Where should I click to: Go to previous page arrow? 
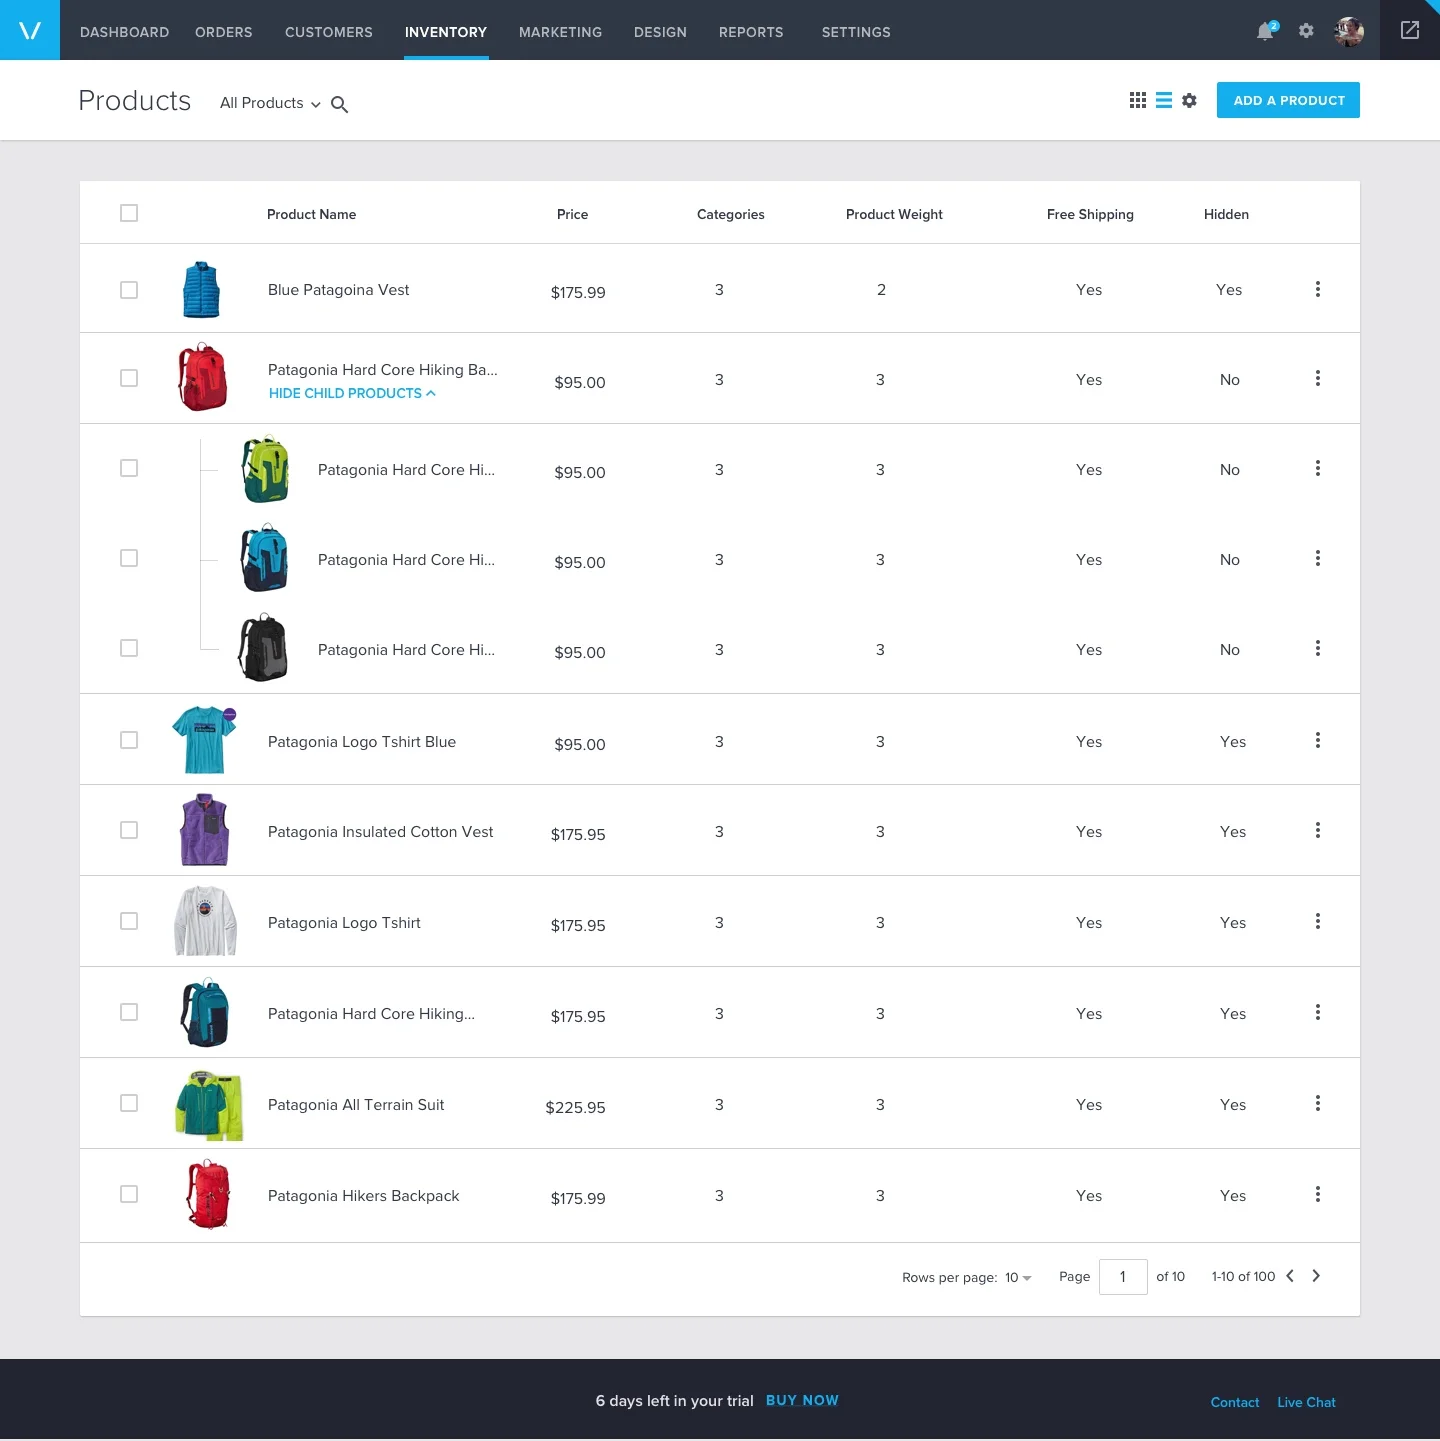coord(1290,1276)
